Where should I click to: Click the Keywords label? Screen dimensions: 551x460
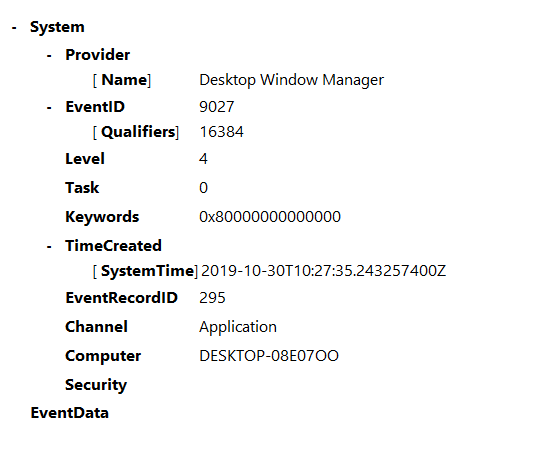click(102, 217)
